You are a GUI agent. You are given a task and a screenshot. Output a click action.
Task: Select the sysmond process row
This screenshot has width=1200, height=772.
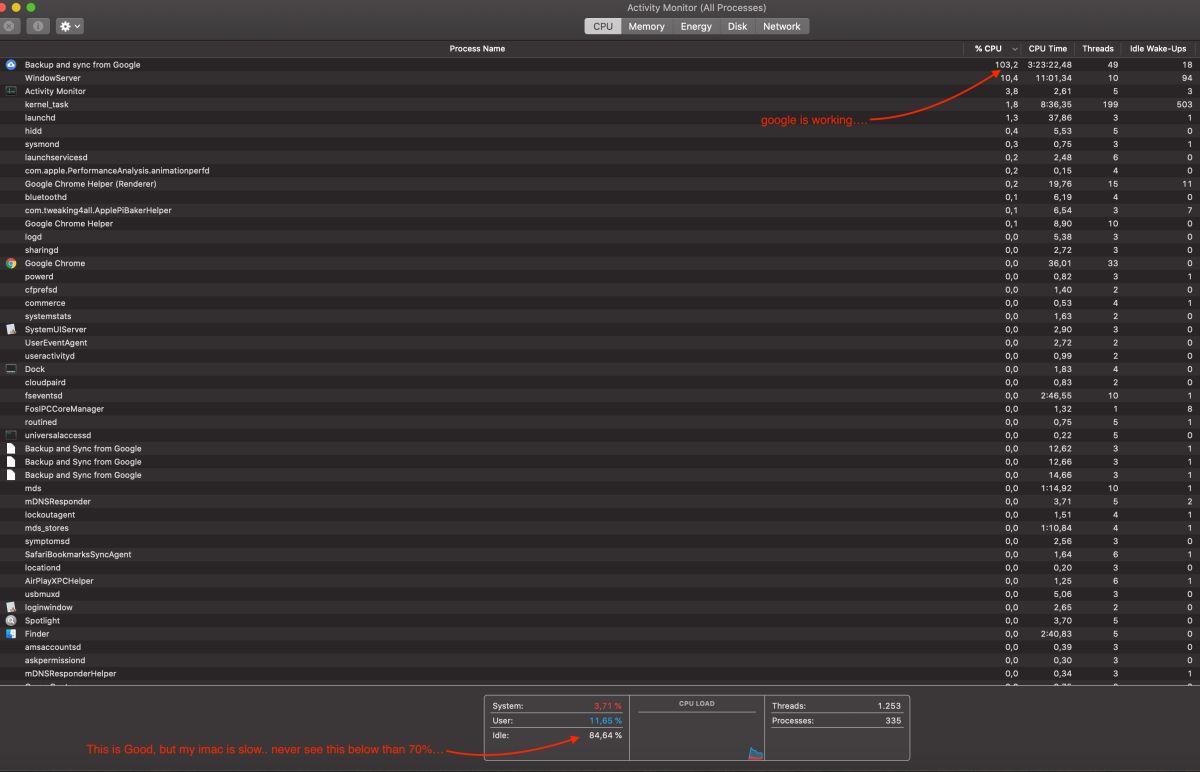[x=600, y=144]
